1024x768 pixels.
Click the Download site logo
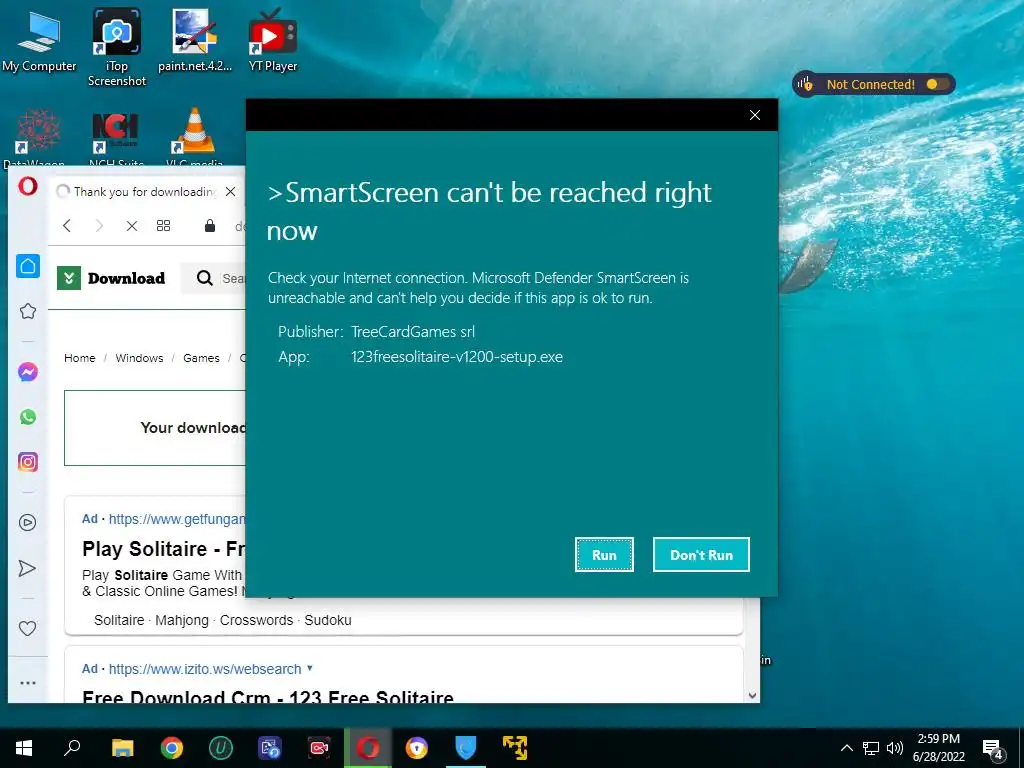(112, 278)
